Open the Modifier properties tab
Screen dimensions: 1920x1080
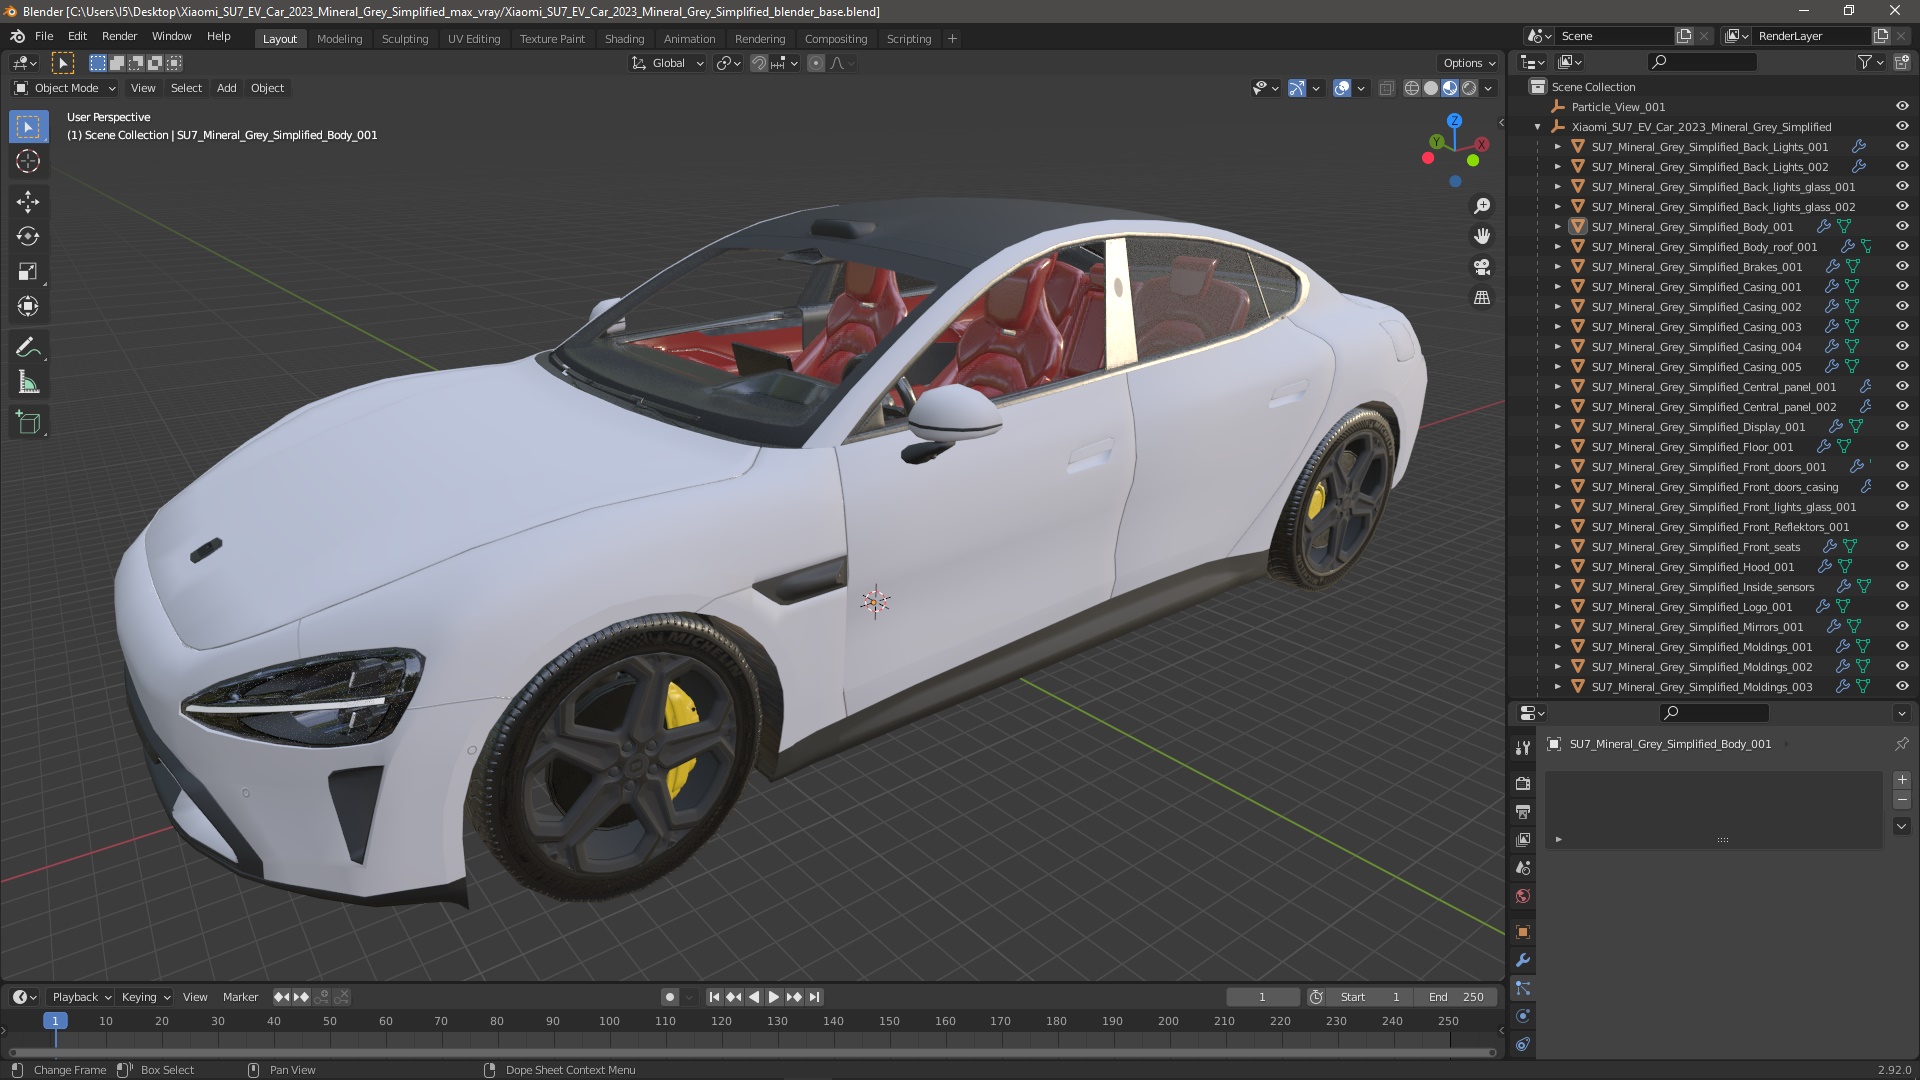1523,960
